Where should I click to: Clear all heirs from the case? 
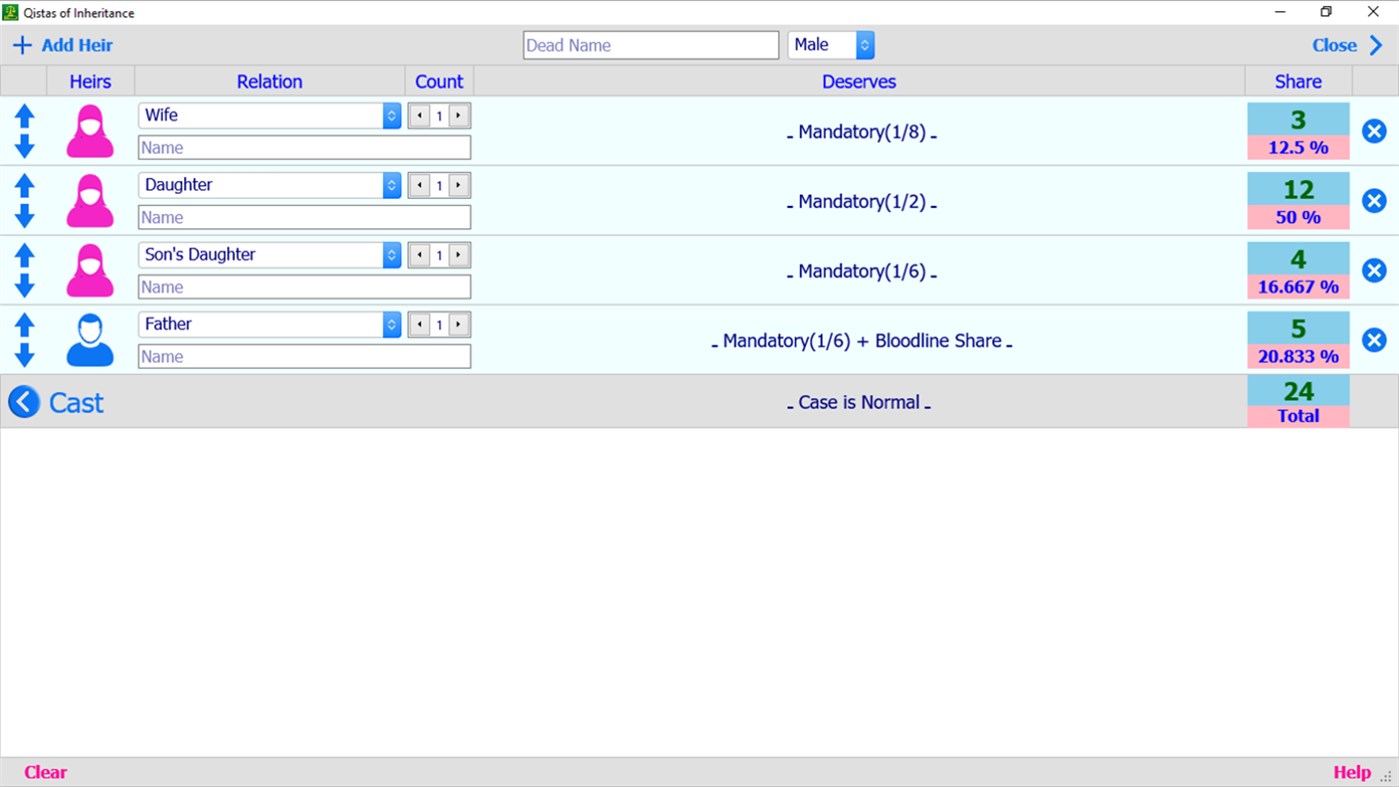pyautogui.click(x=44, y=771)
